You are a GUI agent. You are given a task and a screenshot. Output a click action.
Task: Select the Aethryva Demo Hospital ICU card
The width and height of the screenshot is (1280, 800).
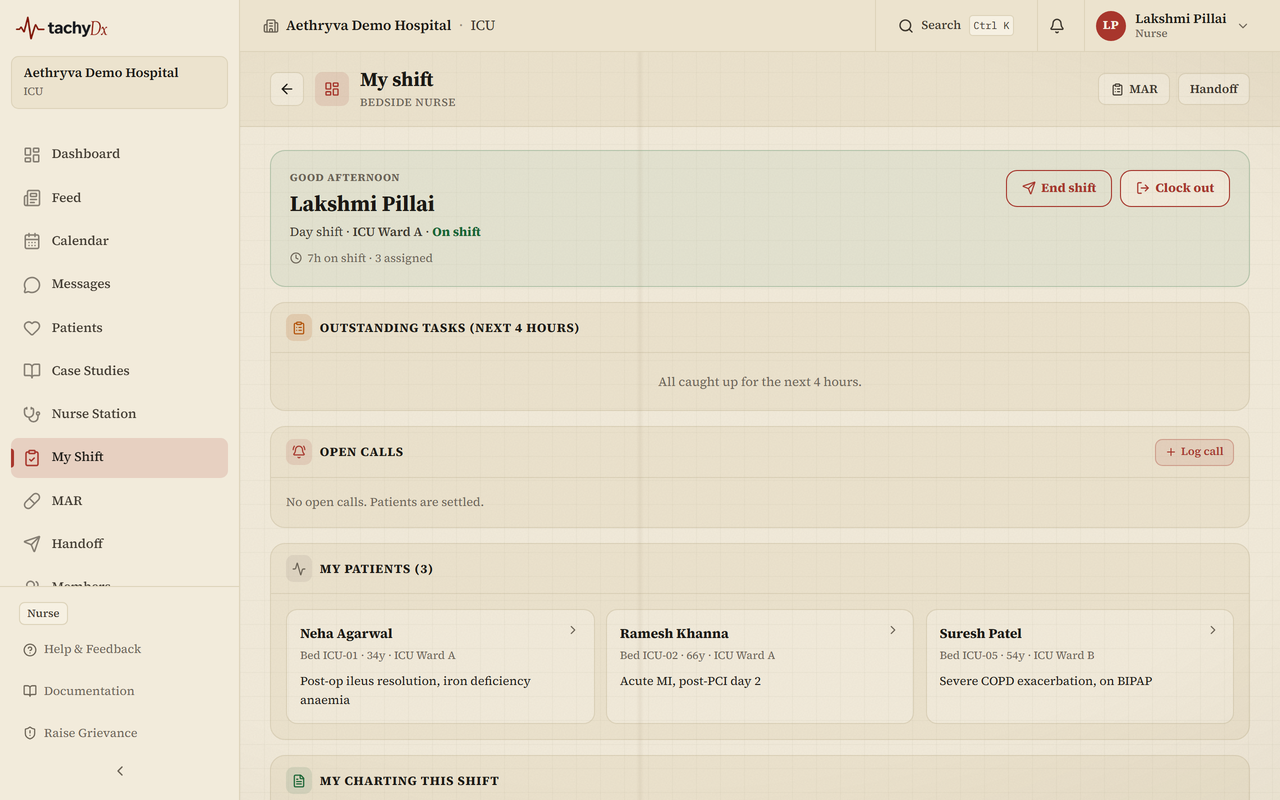[x=119, y=82]
